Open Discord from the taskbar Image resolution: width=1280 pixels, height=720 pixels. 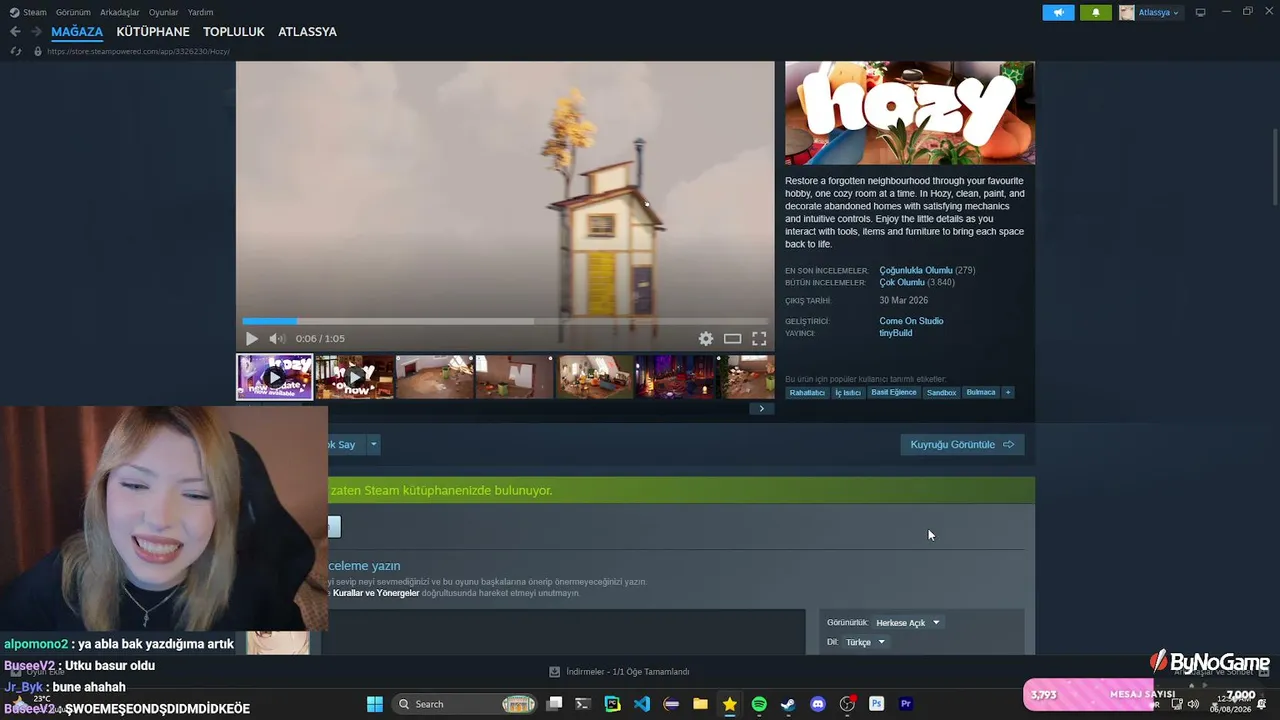click(818, 704)
